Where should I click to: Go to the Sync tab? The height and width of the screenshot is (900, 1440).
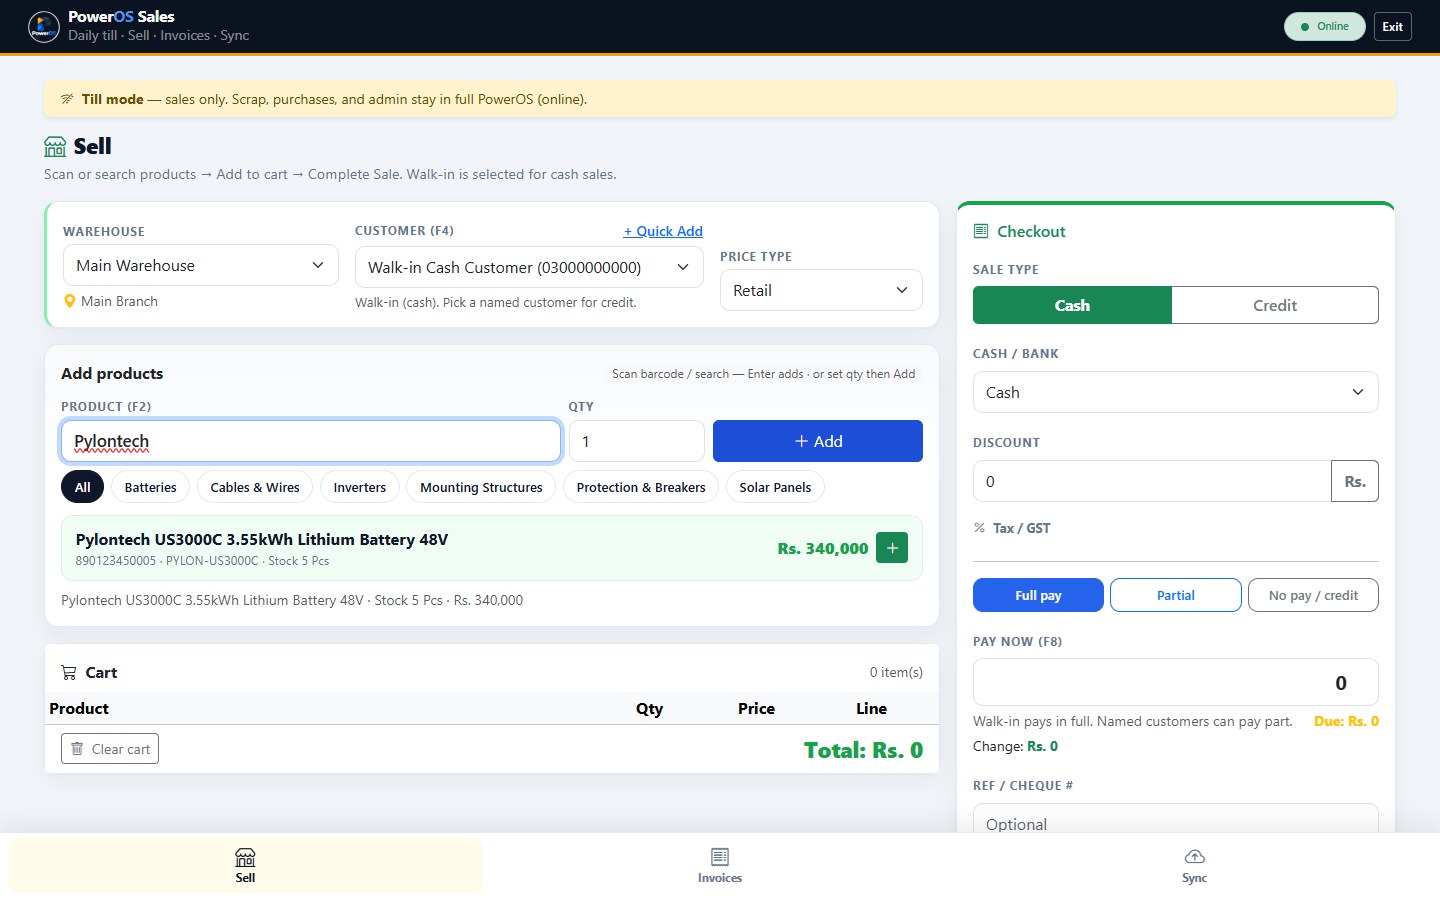1194,866
